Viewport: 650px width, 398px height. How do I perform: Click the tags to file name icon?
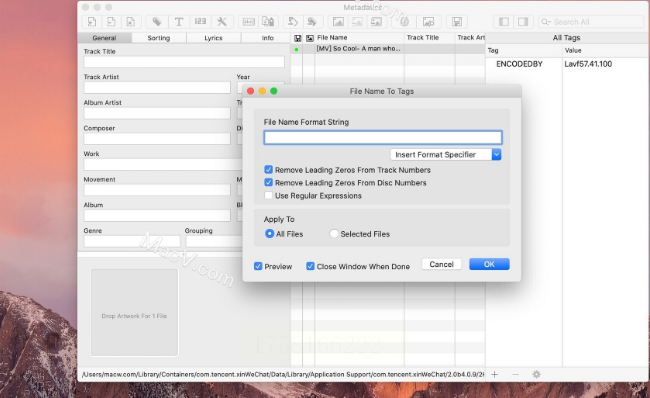point(312,22)
